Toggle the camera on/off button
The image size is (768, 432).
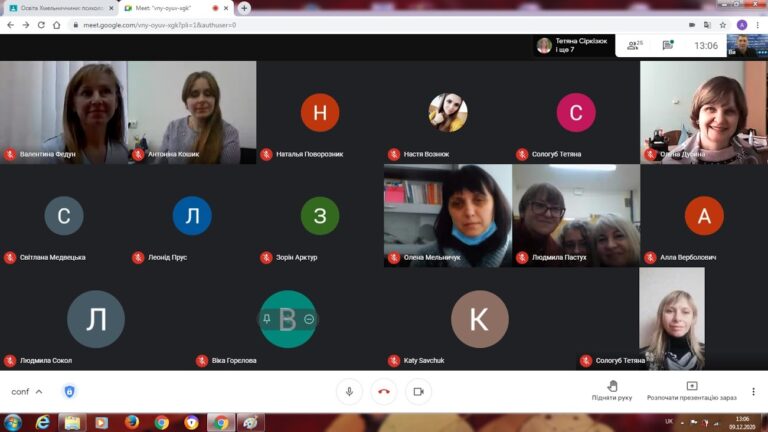click(x=418, y=391)
